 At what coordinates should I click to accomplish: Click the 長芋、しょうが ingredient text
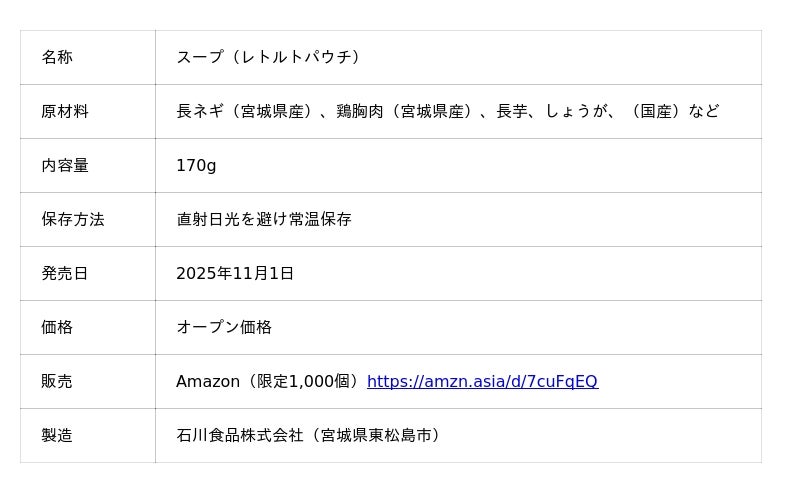(552, 111)
